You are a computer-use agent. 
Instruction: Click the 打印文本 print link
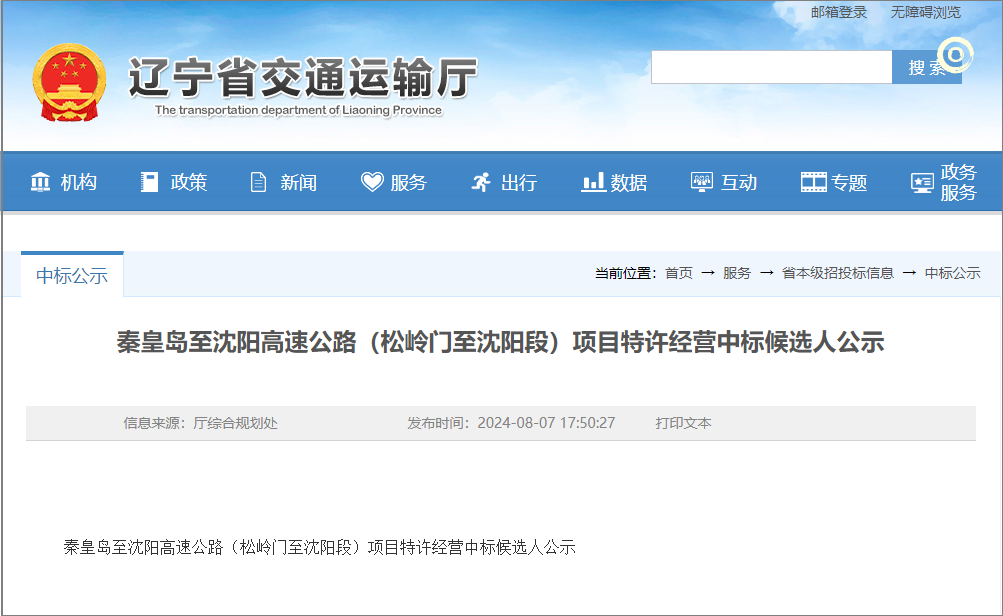tap(683, 423)
